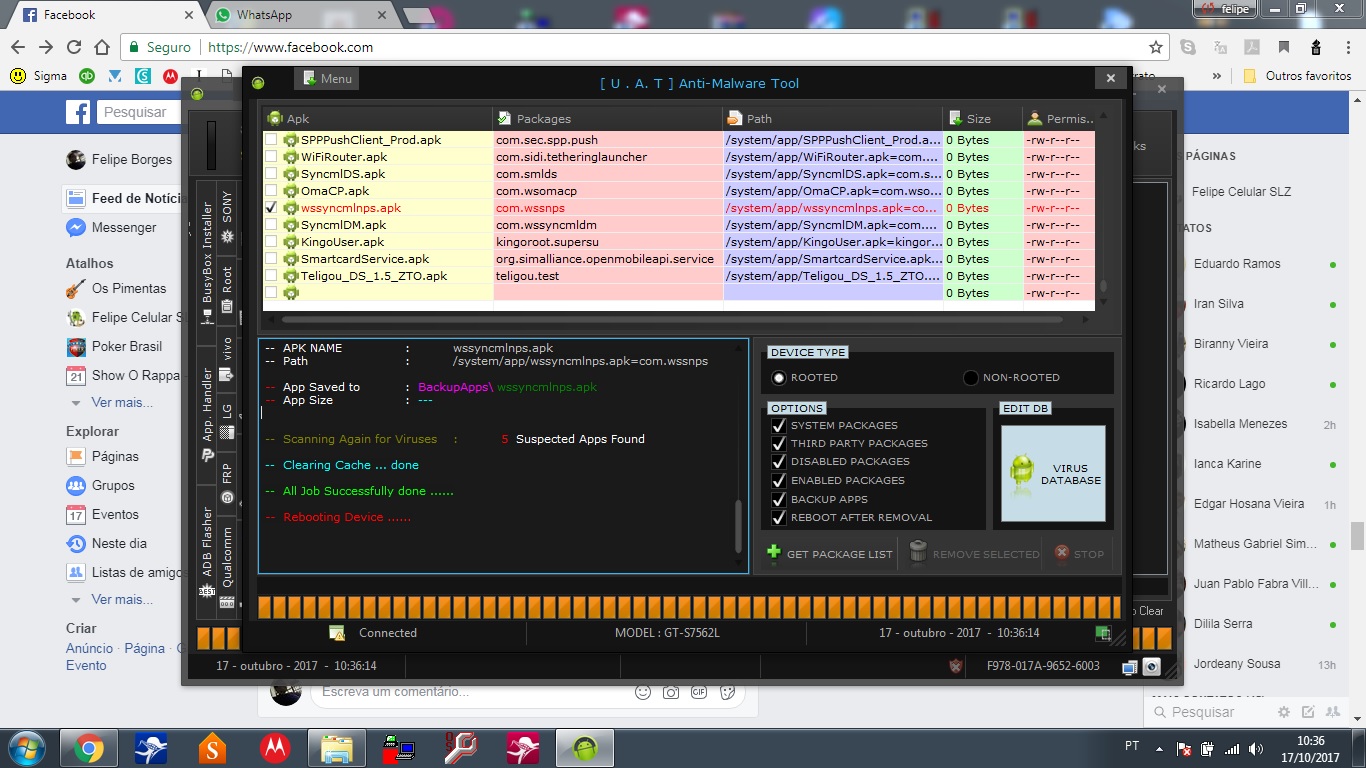Image resolution: width=1366 pixels, height=768 pixels.
Task: Open the ADB Flasher side tab
Action: pos(207,550)
